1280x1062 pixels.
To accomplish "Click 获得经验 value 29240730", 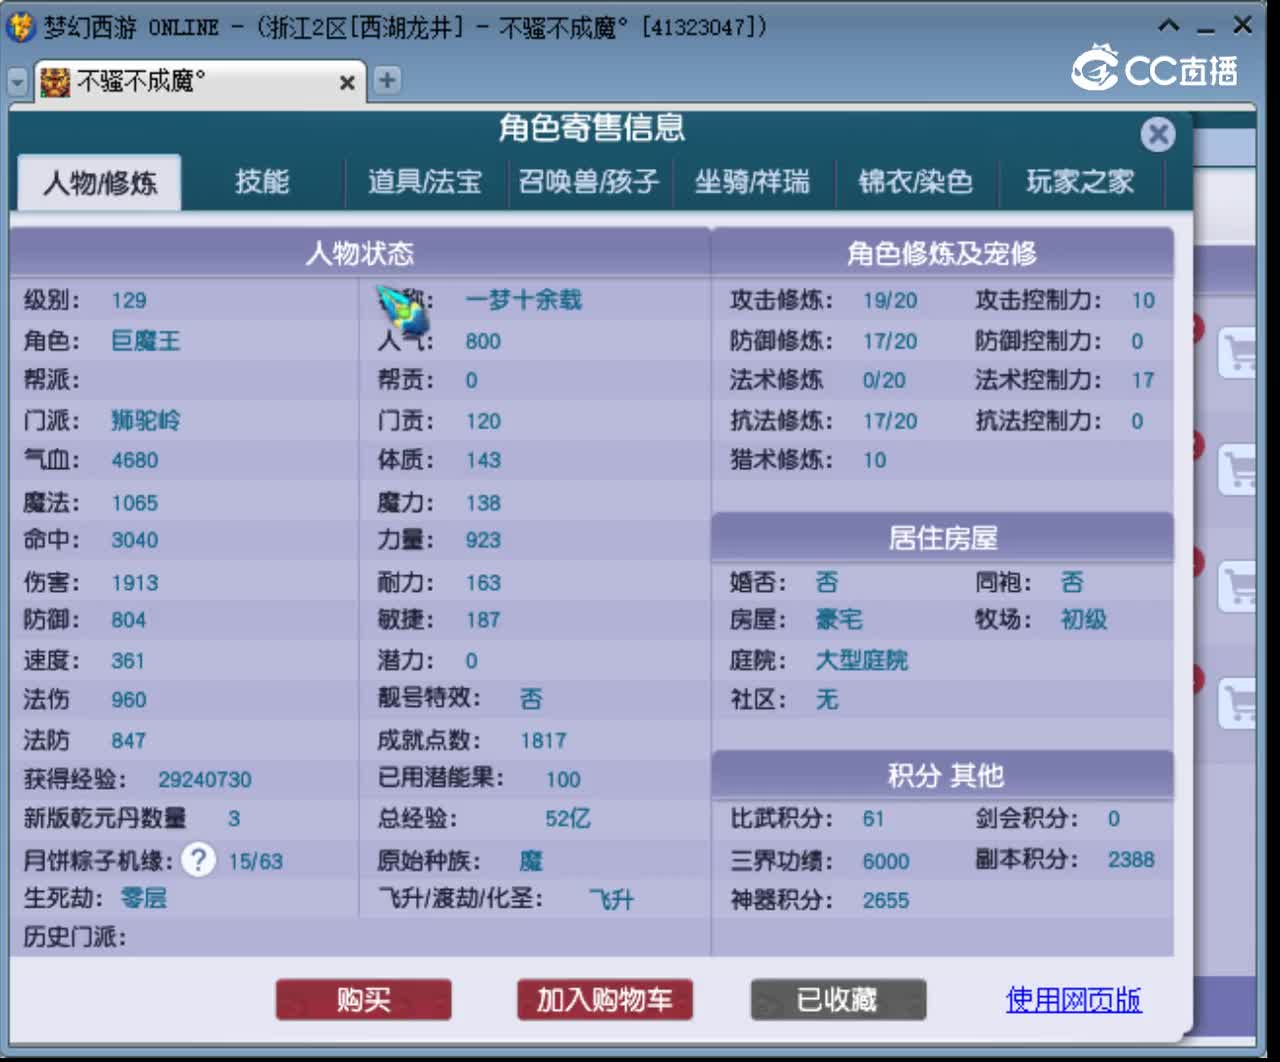I will pos(204,779).
